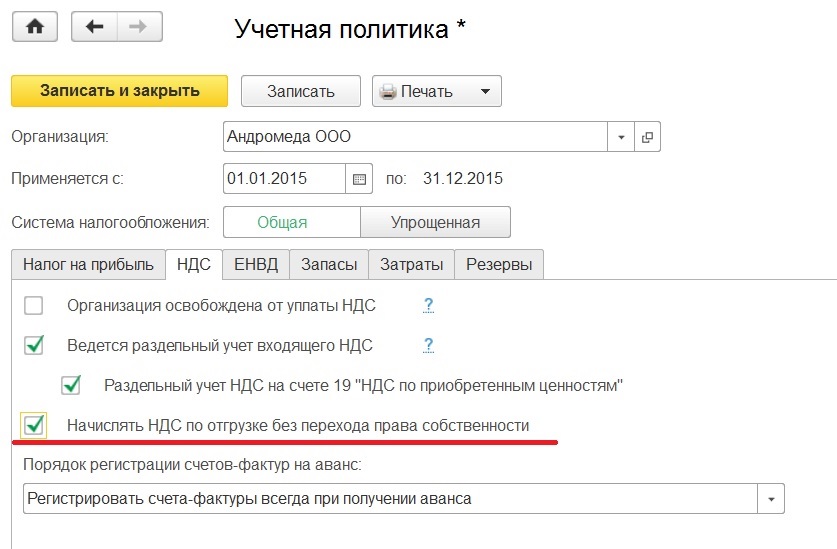Navigate back with the left arrow

pyautogui.click(x=94, y=27)
